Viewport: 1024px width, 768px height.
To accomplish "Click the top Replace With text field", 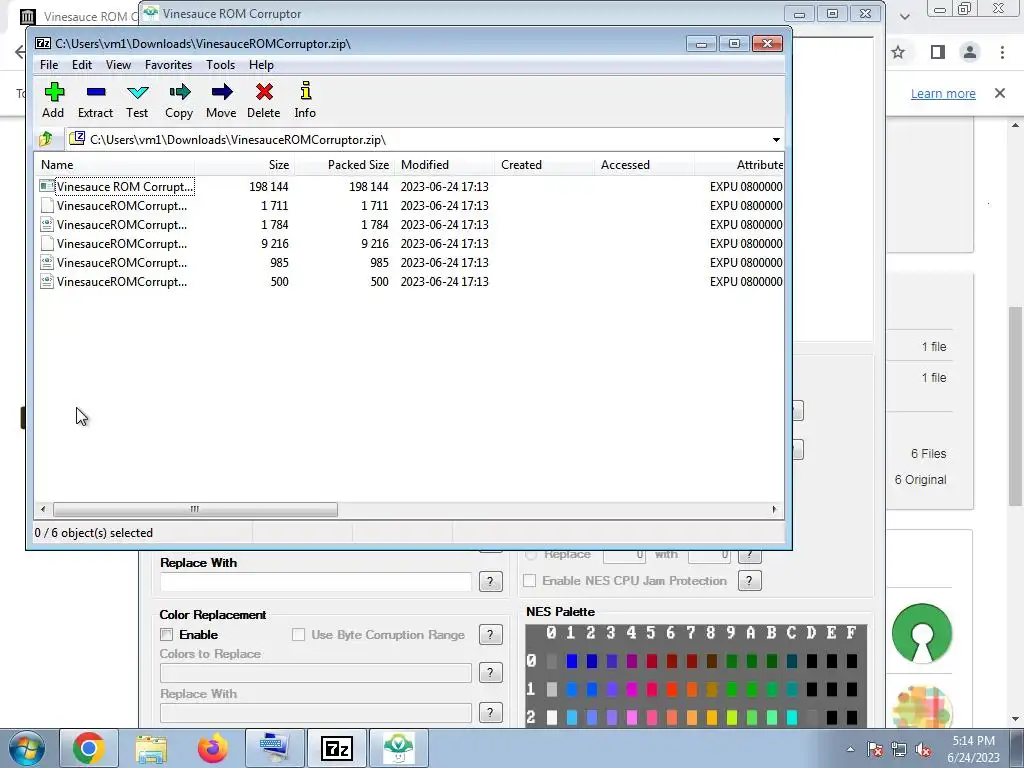I will pyautogui.click(x=315, y=582).
